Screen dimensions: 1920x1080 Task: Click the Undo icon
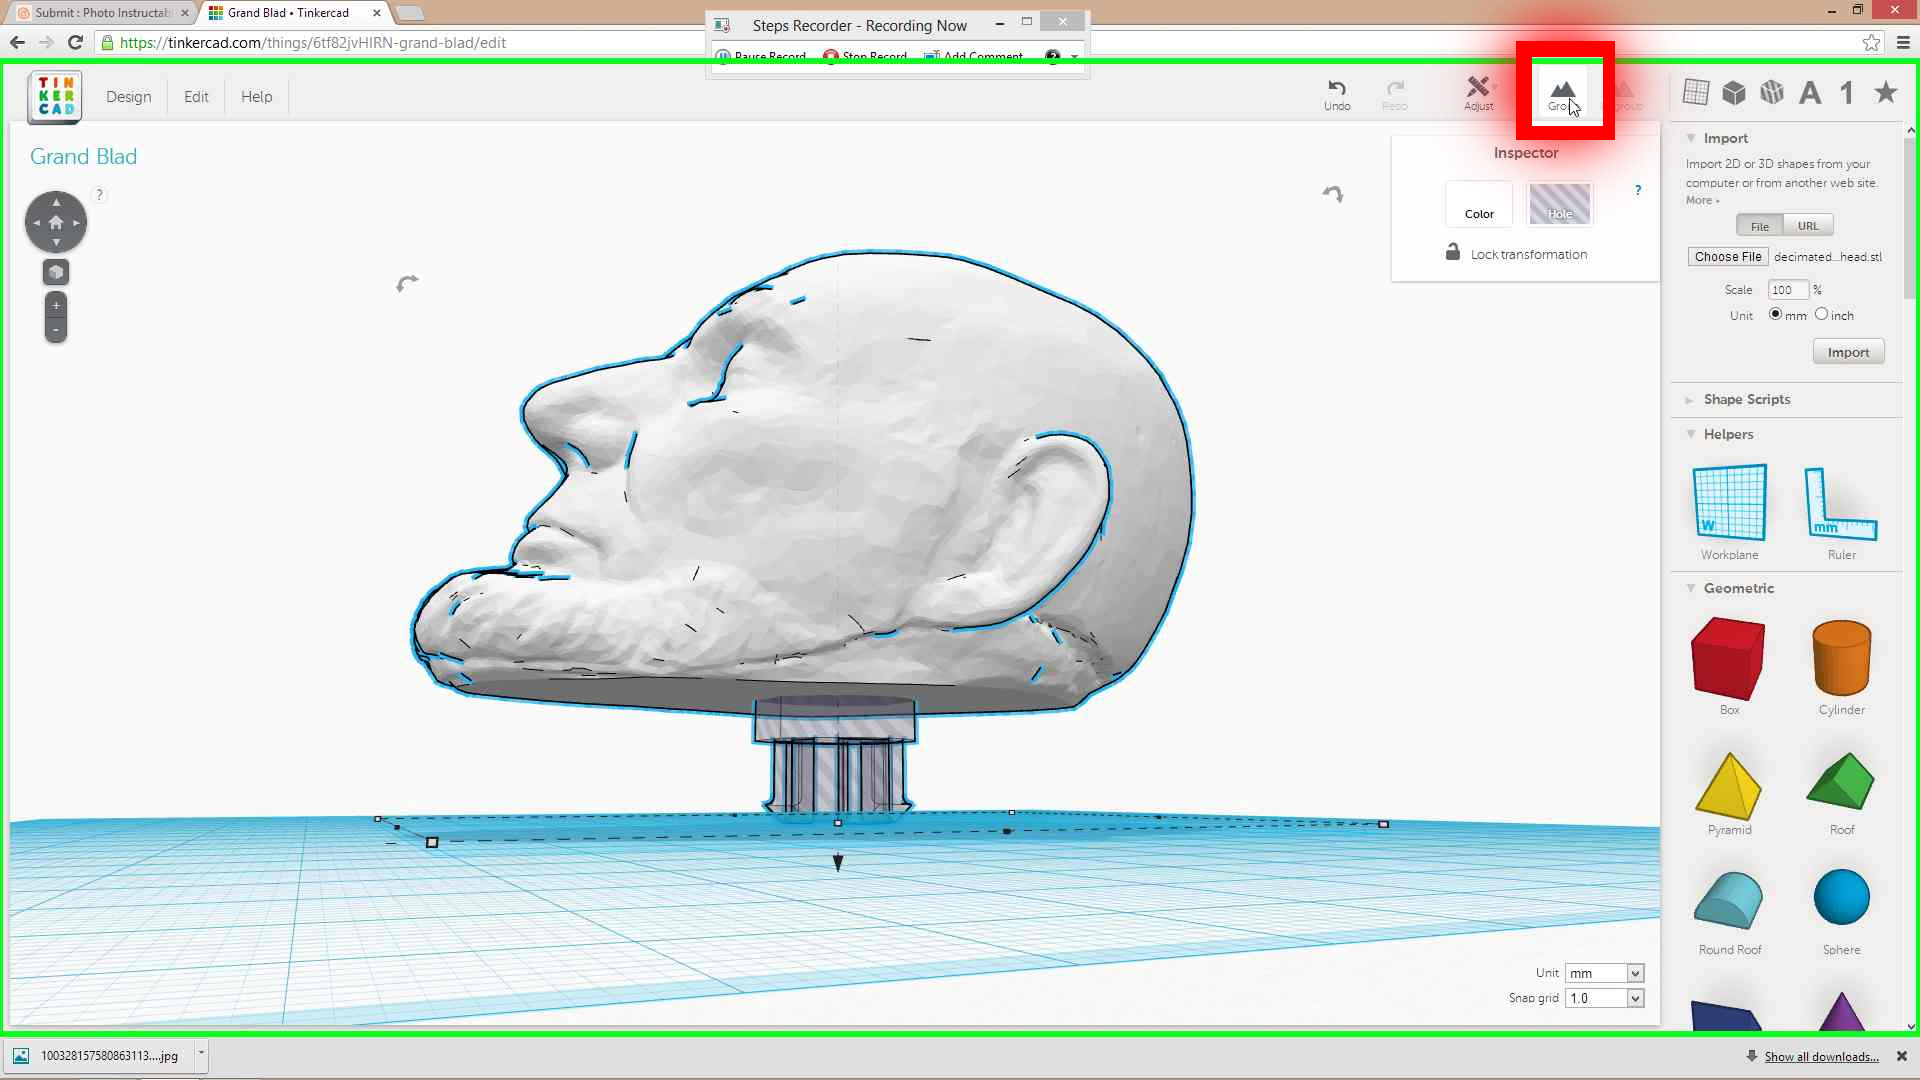tap(1337, 93)
